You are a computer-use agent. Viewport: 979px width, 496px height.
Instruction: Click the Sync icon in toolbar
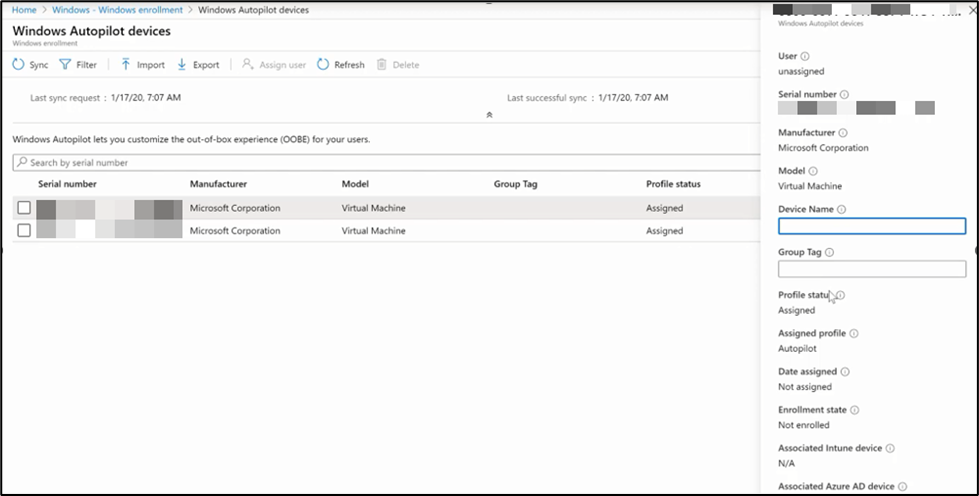coord(18,64)
